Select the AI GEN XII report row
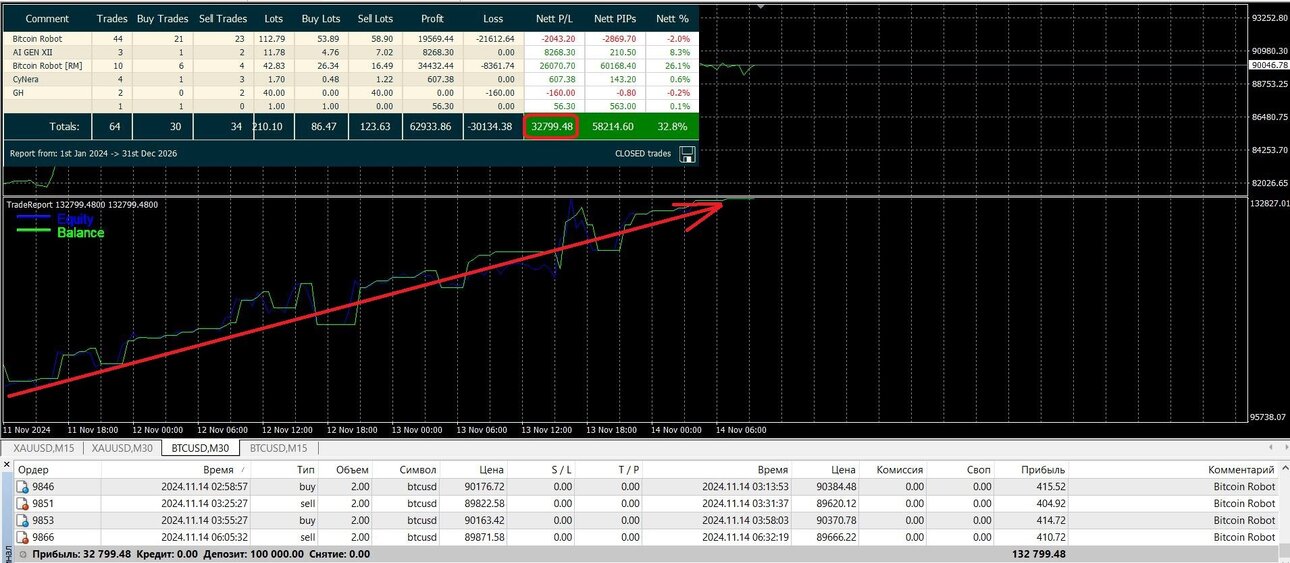 point(351,52)
